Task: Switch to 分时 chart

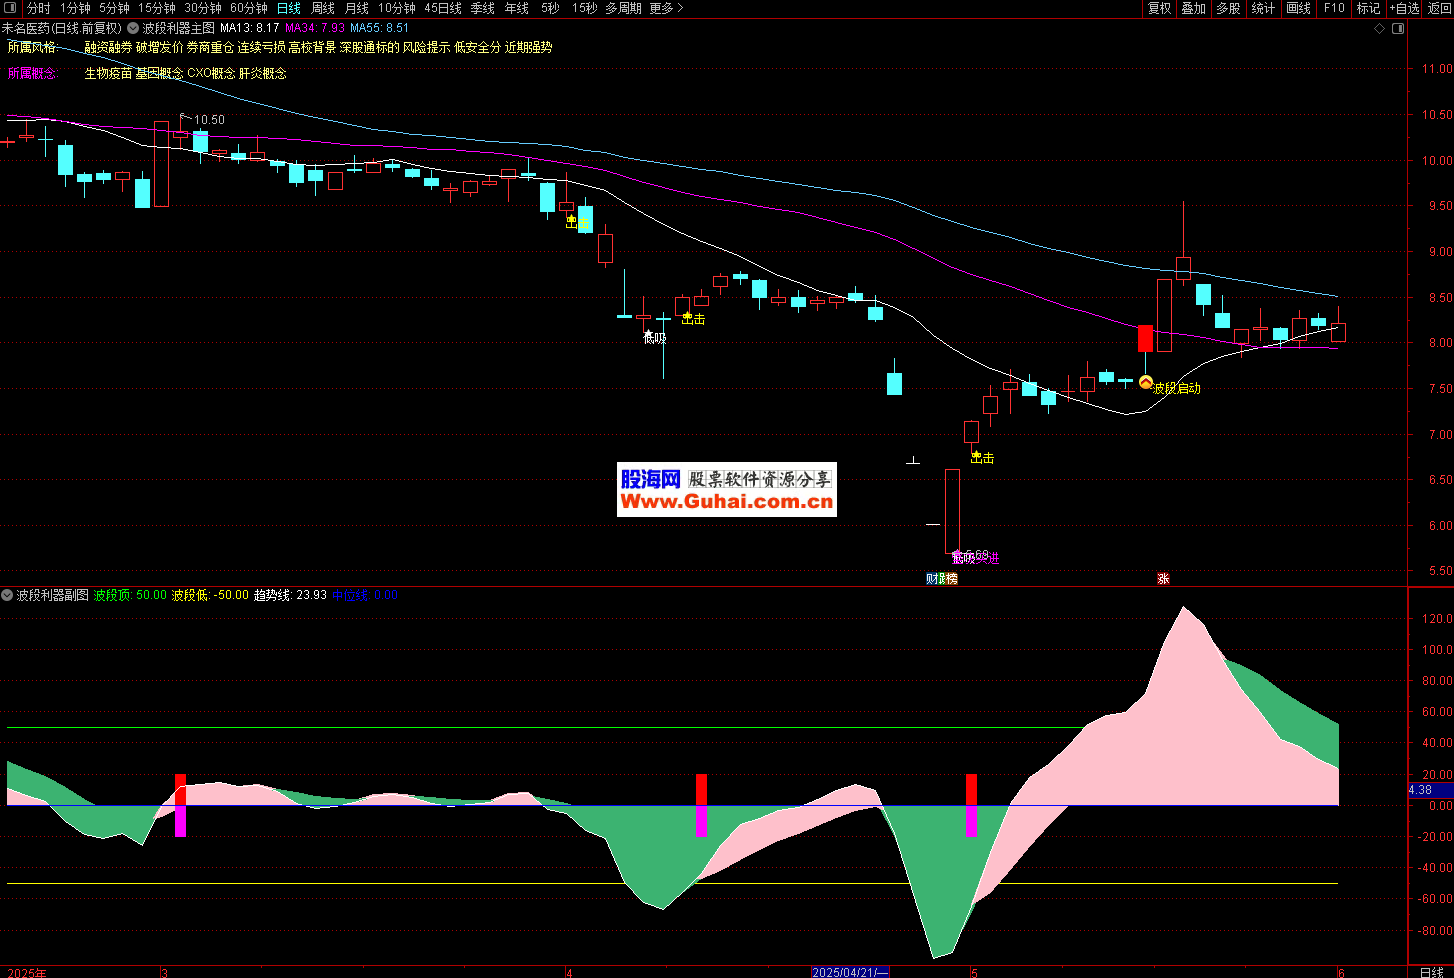Action: [x=38, y=8]
